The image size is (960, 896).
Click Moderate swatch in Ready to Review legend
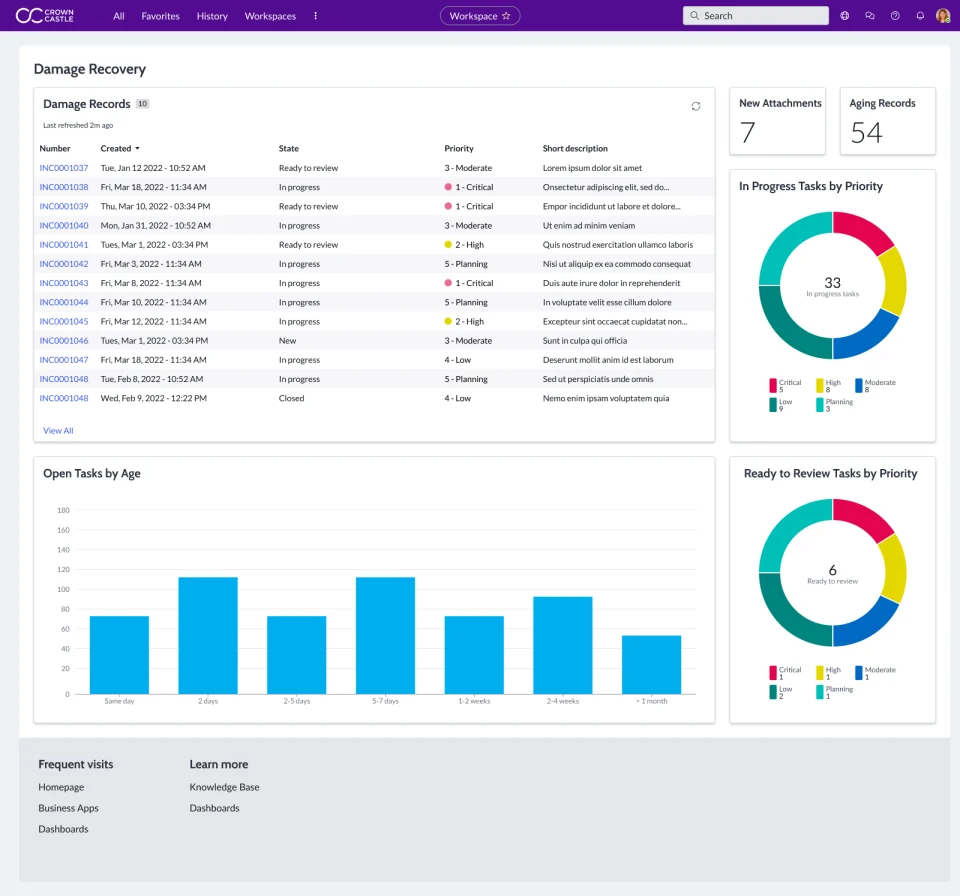pos(858,672)
